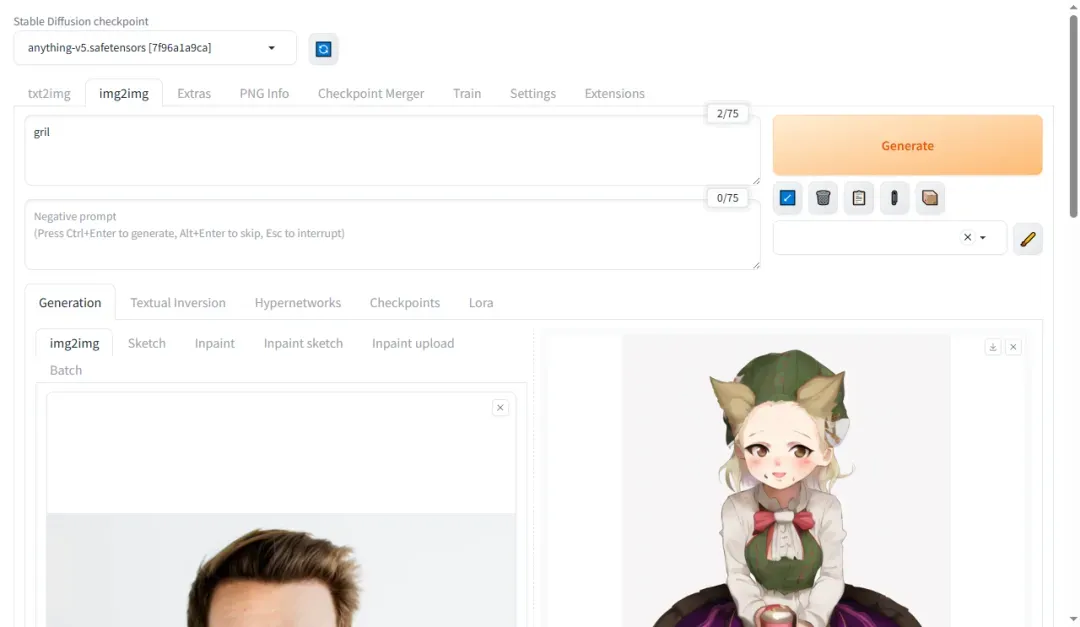Open the Inpaint upload sub-tab

[x=413, y=343]
